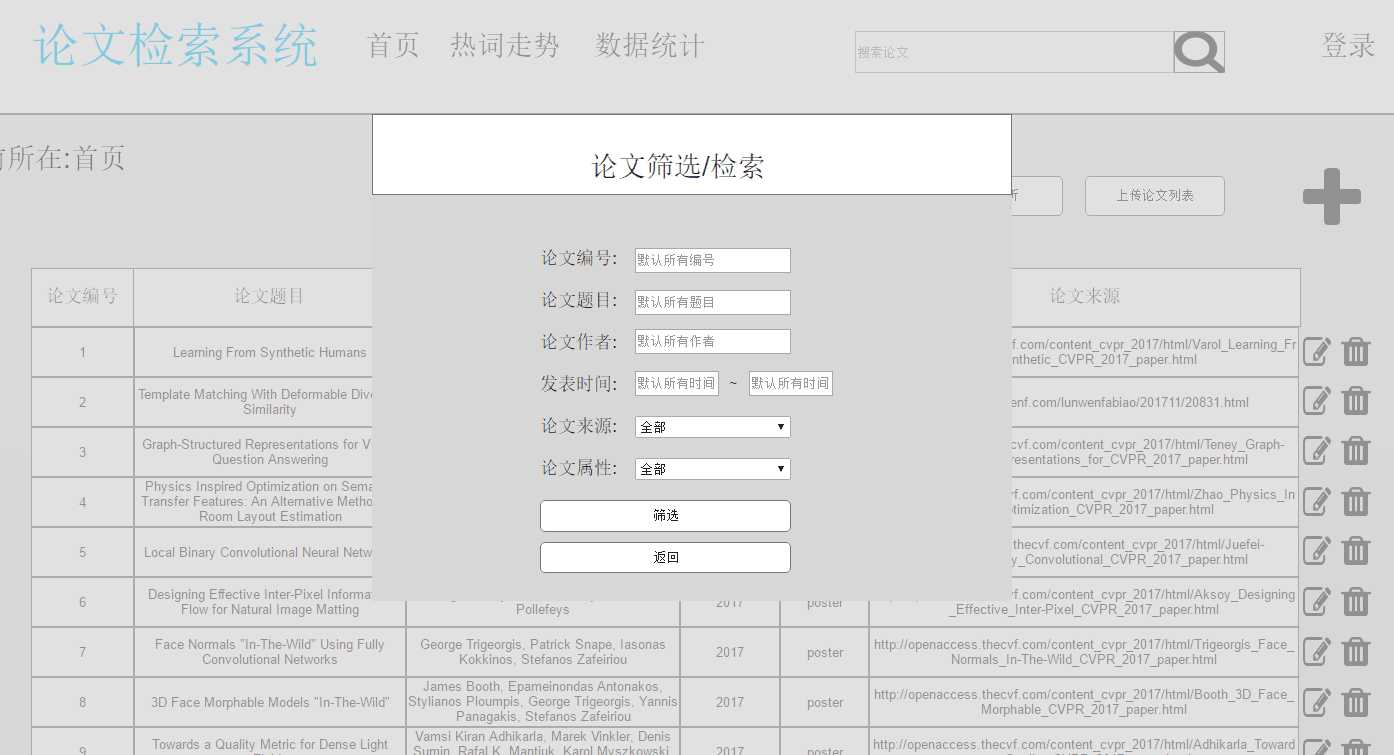Edit paper row 4 pencil icon
This screenshot has height=755, width=1394.
coord(1317,501)
